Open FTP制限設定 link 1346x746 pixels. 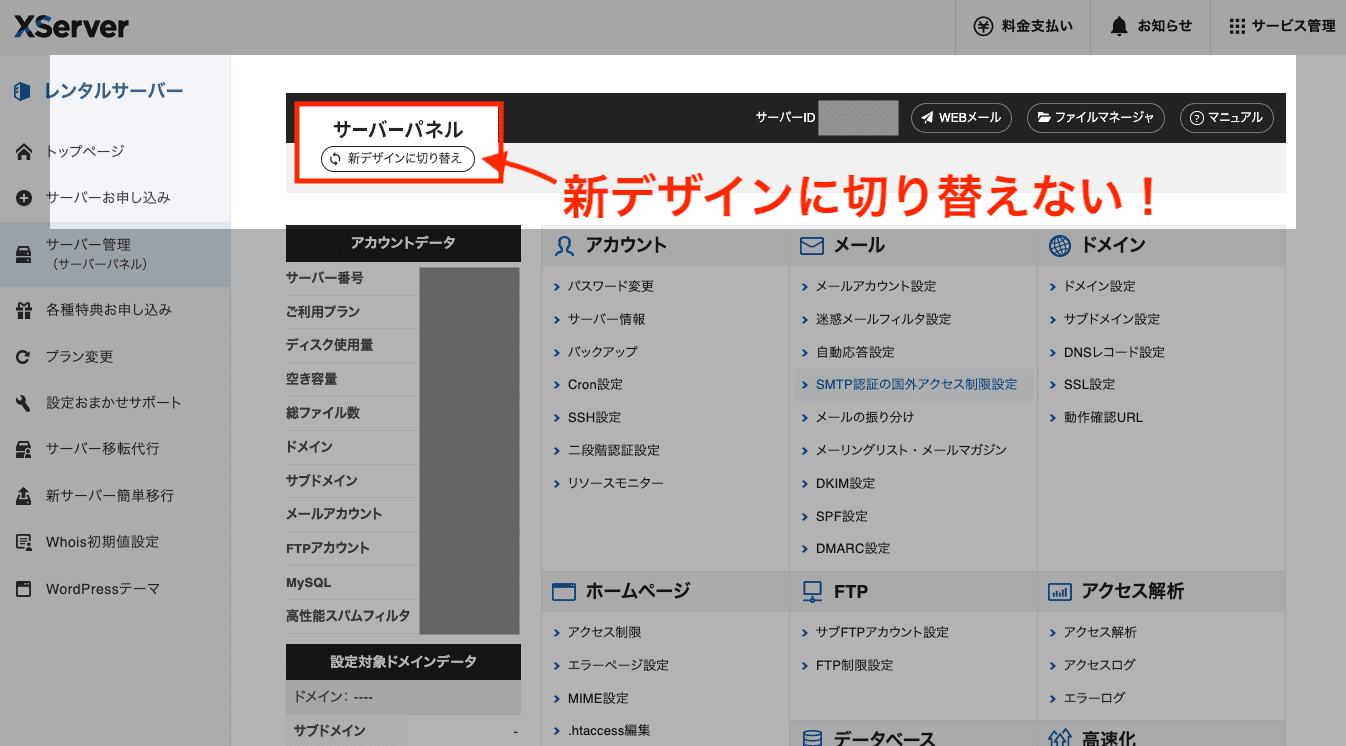click(854, 665)
